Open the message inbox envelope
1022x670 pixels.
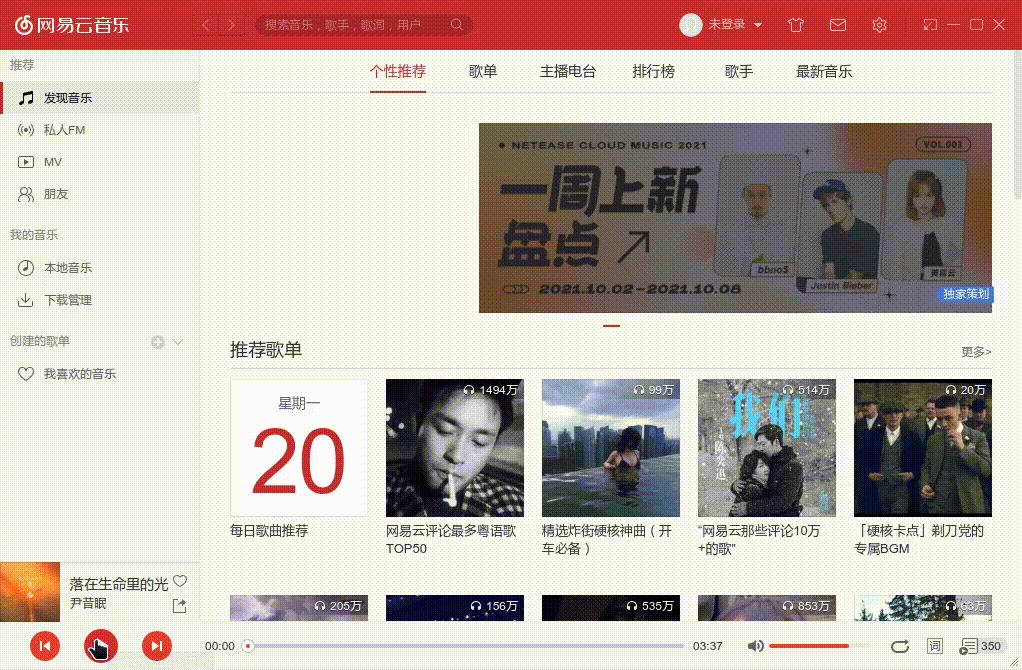pos(838,24)
